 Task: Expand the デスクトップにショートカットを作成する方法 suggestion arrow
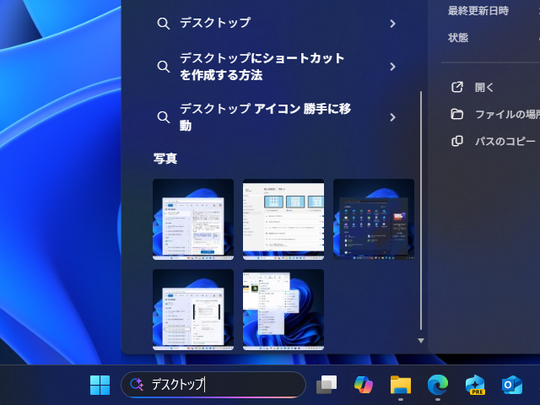pyautogui.click(x=393, y=66)
